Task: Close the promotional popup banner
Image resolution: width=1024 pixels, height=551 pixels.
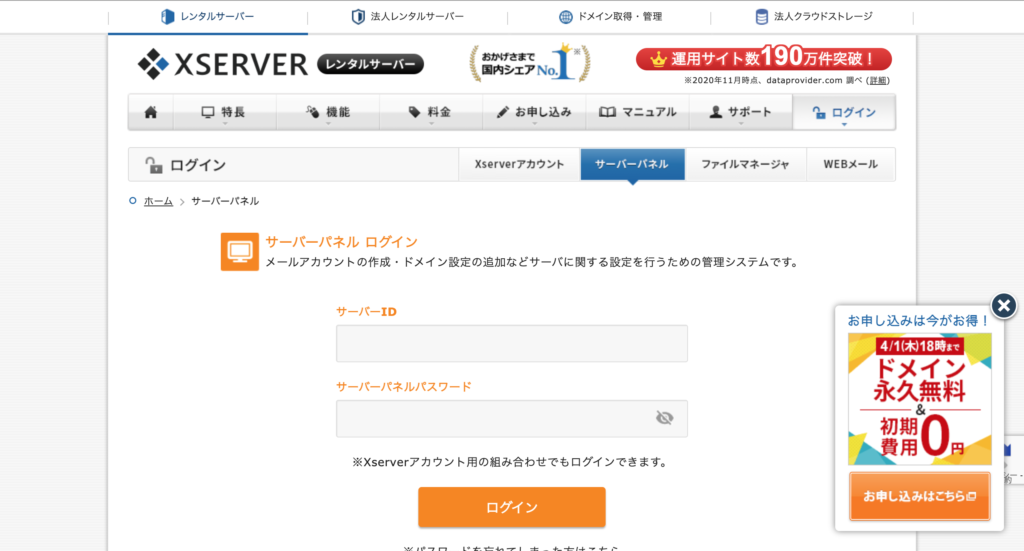Action: [x=1004, y=305]
